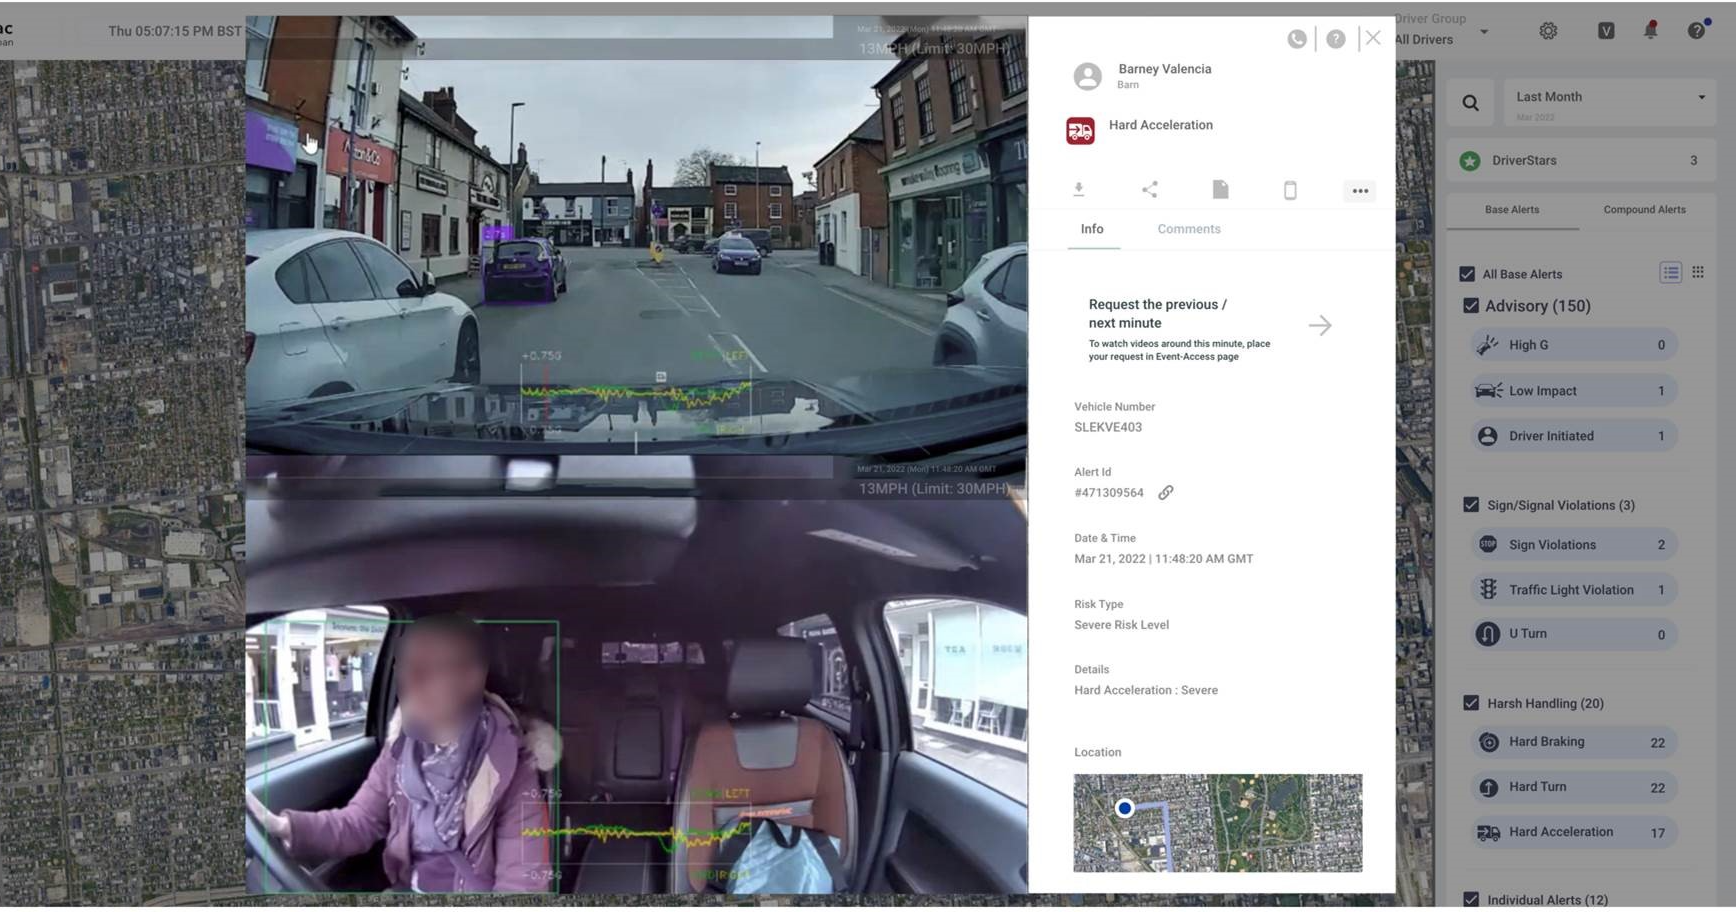Close the alert details panel
This screenshot has width=1736, height=912.
pos(1373,38)
